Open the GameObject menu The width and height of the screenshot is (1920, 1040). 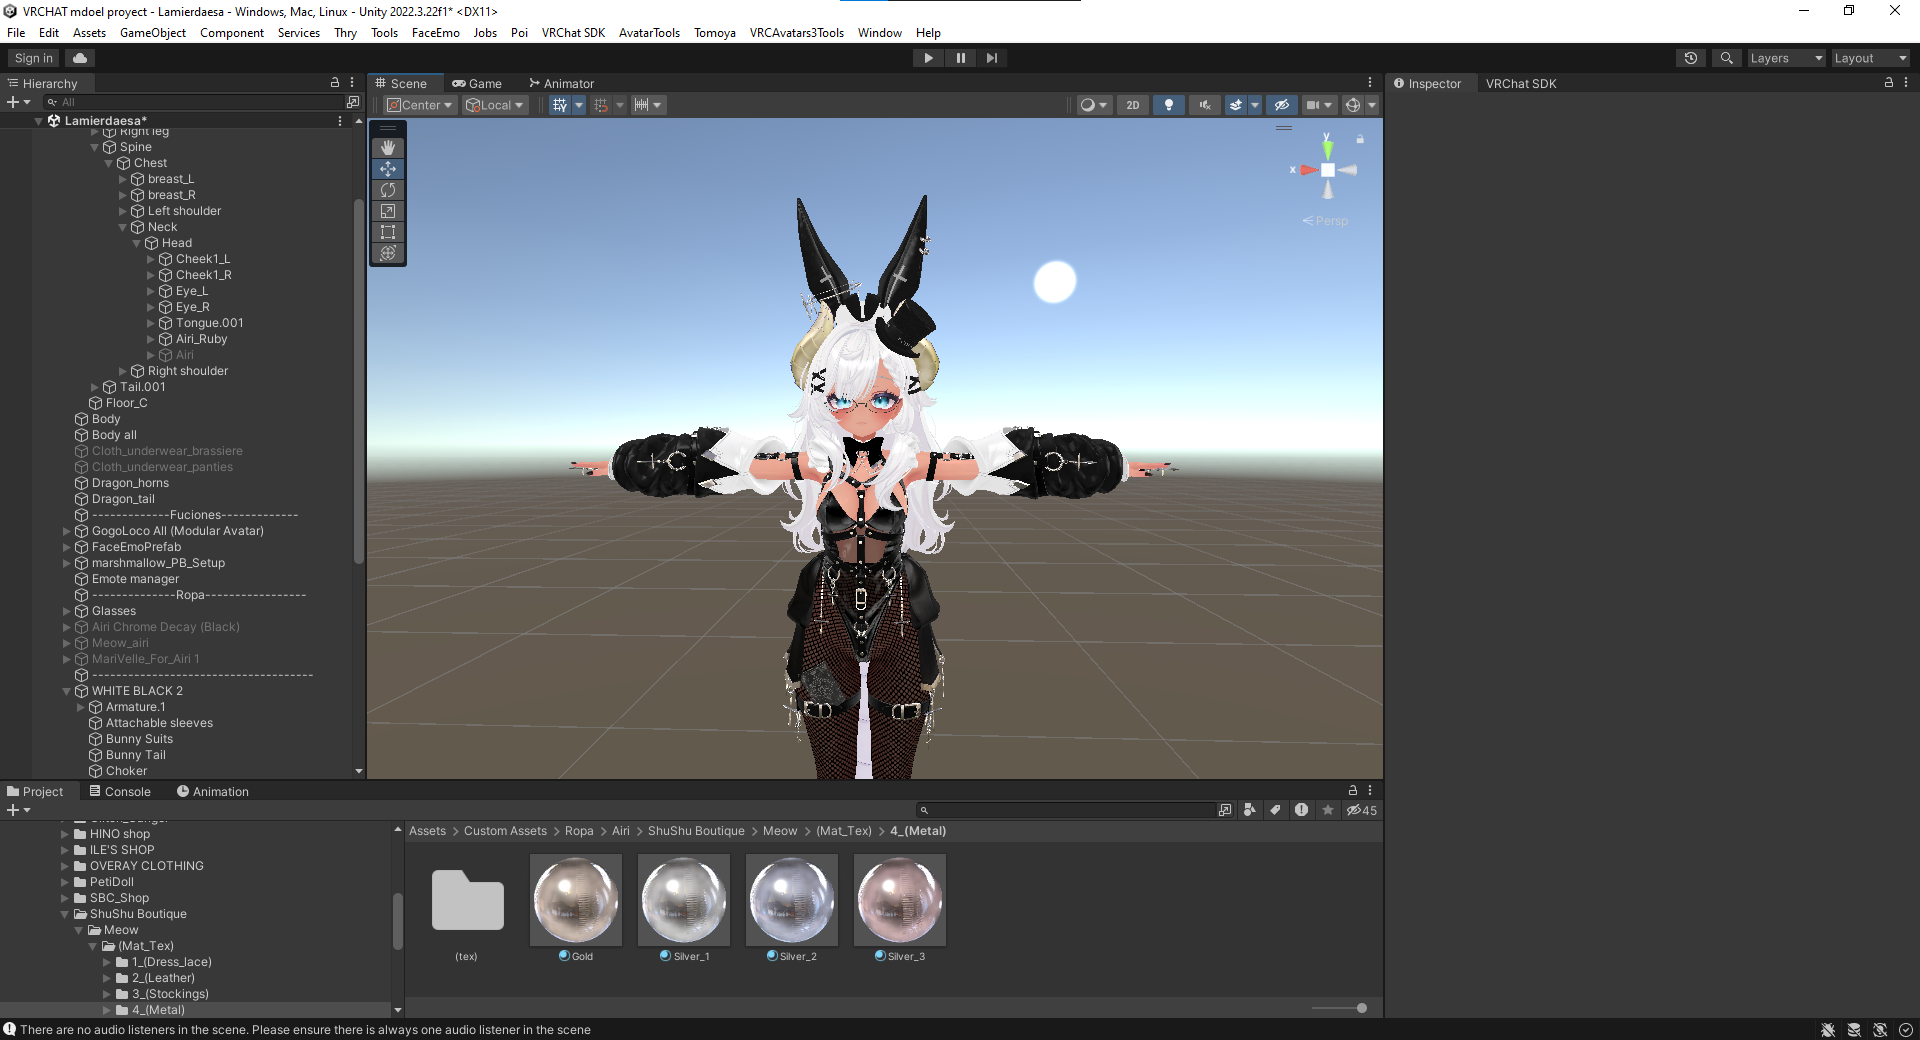coord(153,33)
